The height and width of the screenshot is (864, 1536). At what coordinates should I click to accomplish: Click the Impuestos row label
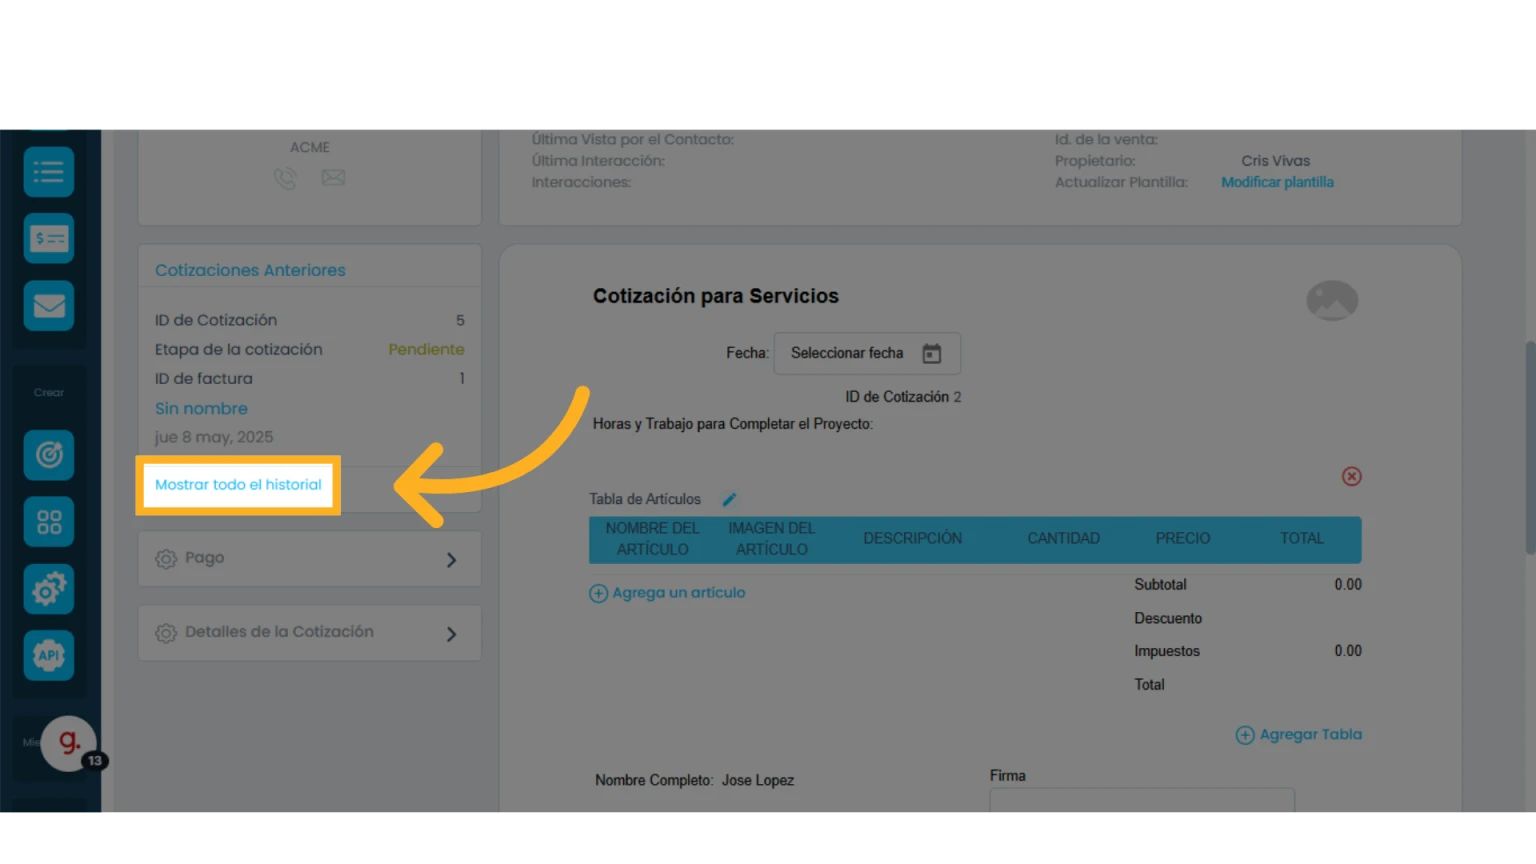(1167, 651)
